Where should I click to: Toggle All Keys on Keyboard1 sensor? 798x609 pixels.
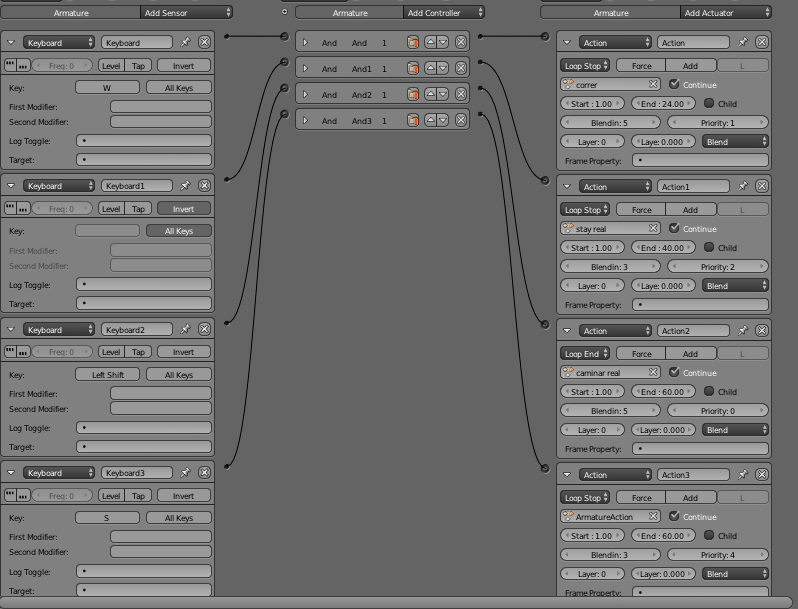pyautogui.click(x=179, y=231)
